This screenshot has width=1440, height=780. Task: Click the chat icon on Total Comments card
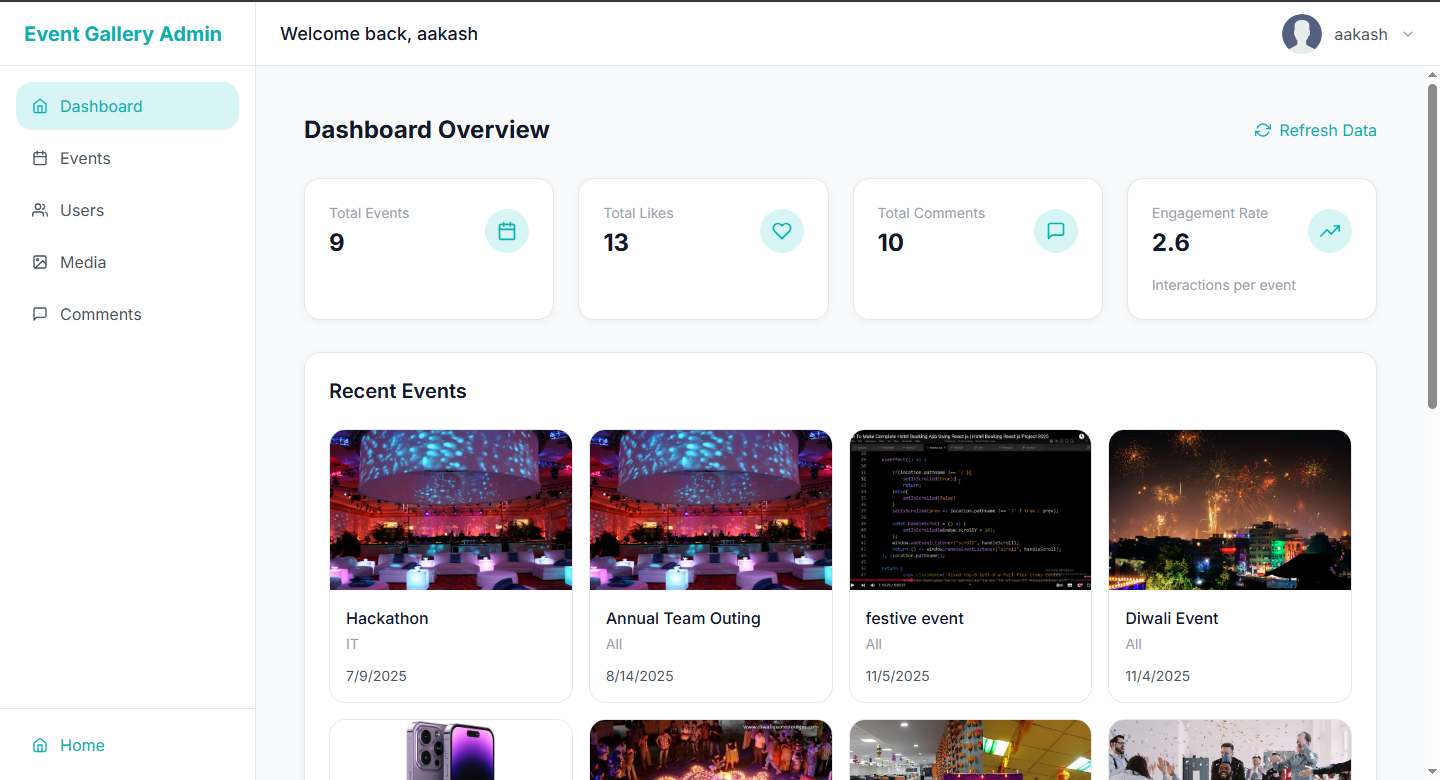pos(1056,231)
